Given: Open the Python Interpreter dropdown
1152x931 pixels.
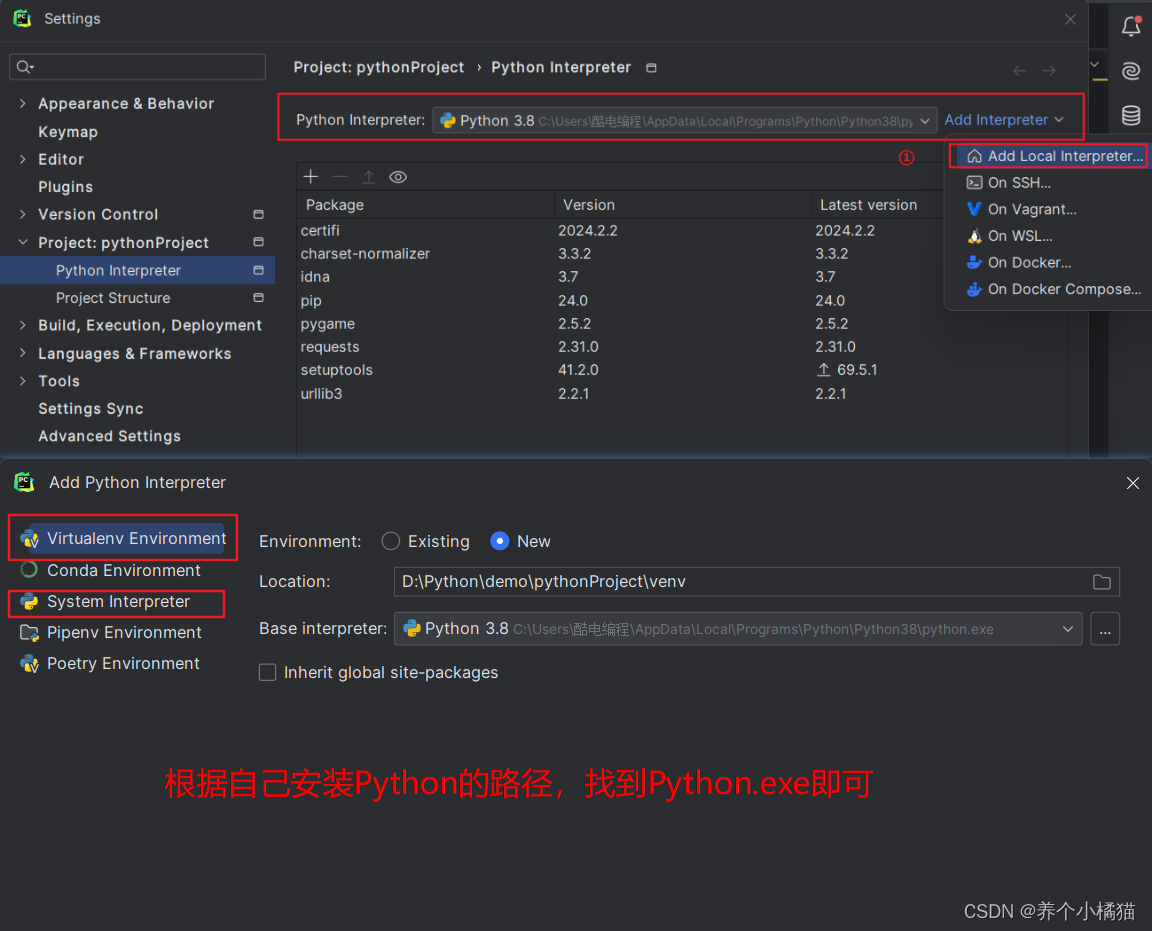Looking at the screenshot, I should [x=685, y=121].
